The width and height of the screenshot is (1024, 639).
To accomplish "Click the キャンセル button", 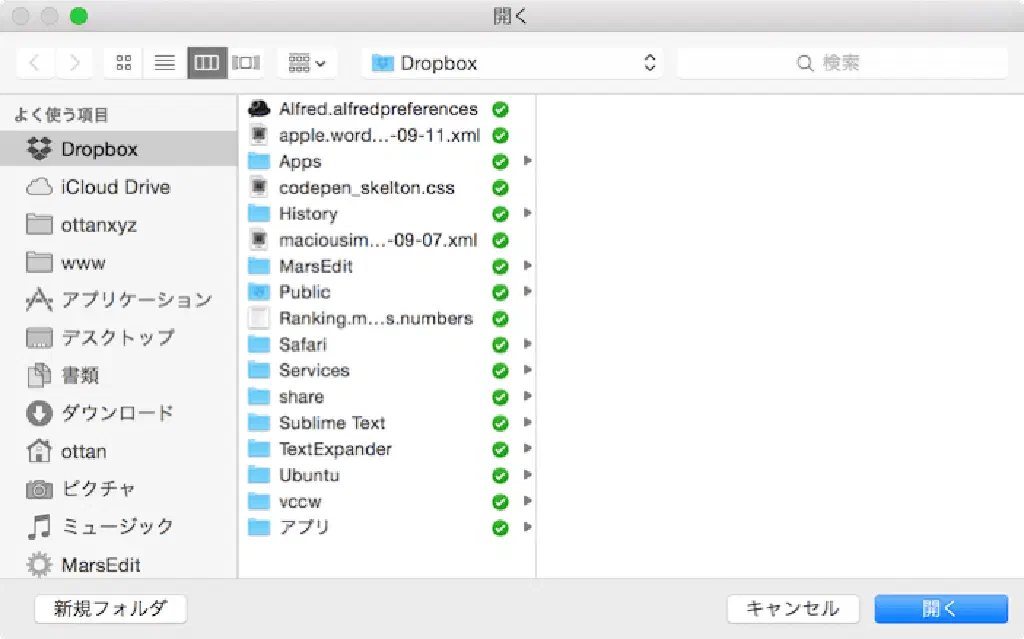I will (x=793, y=608).
